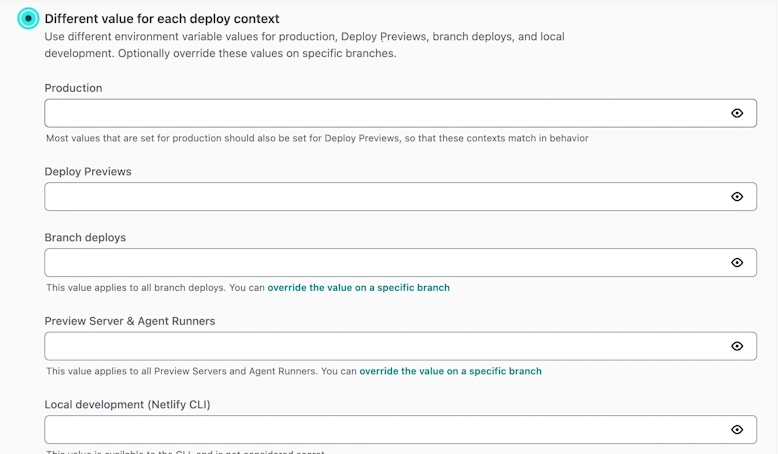
Task: Click the 'Branch deploys' label
Action: click(x=85, y=238)
